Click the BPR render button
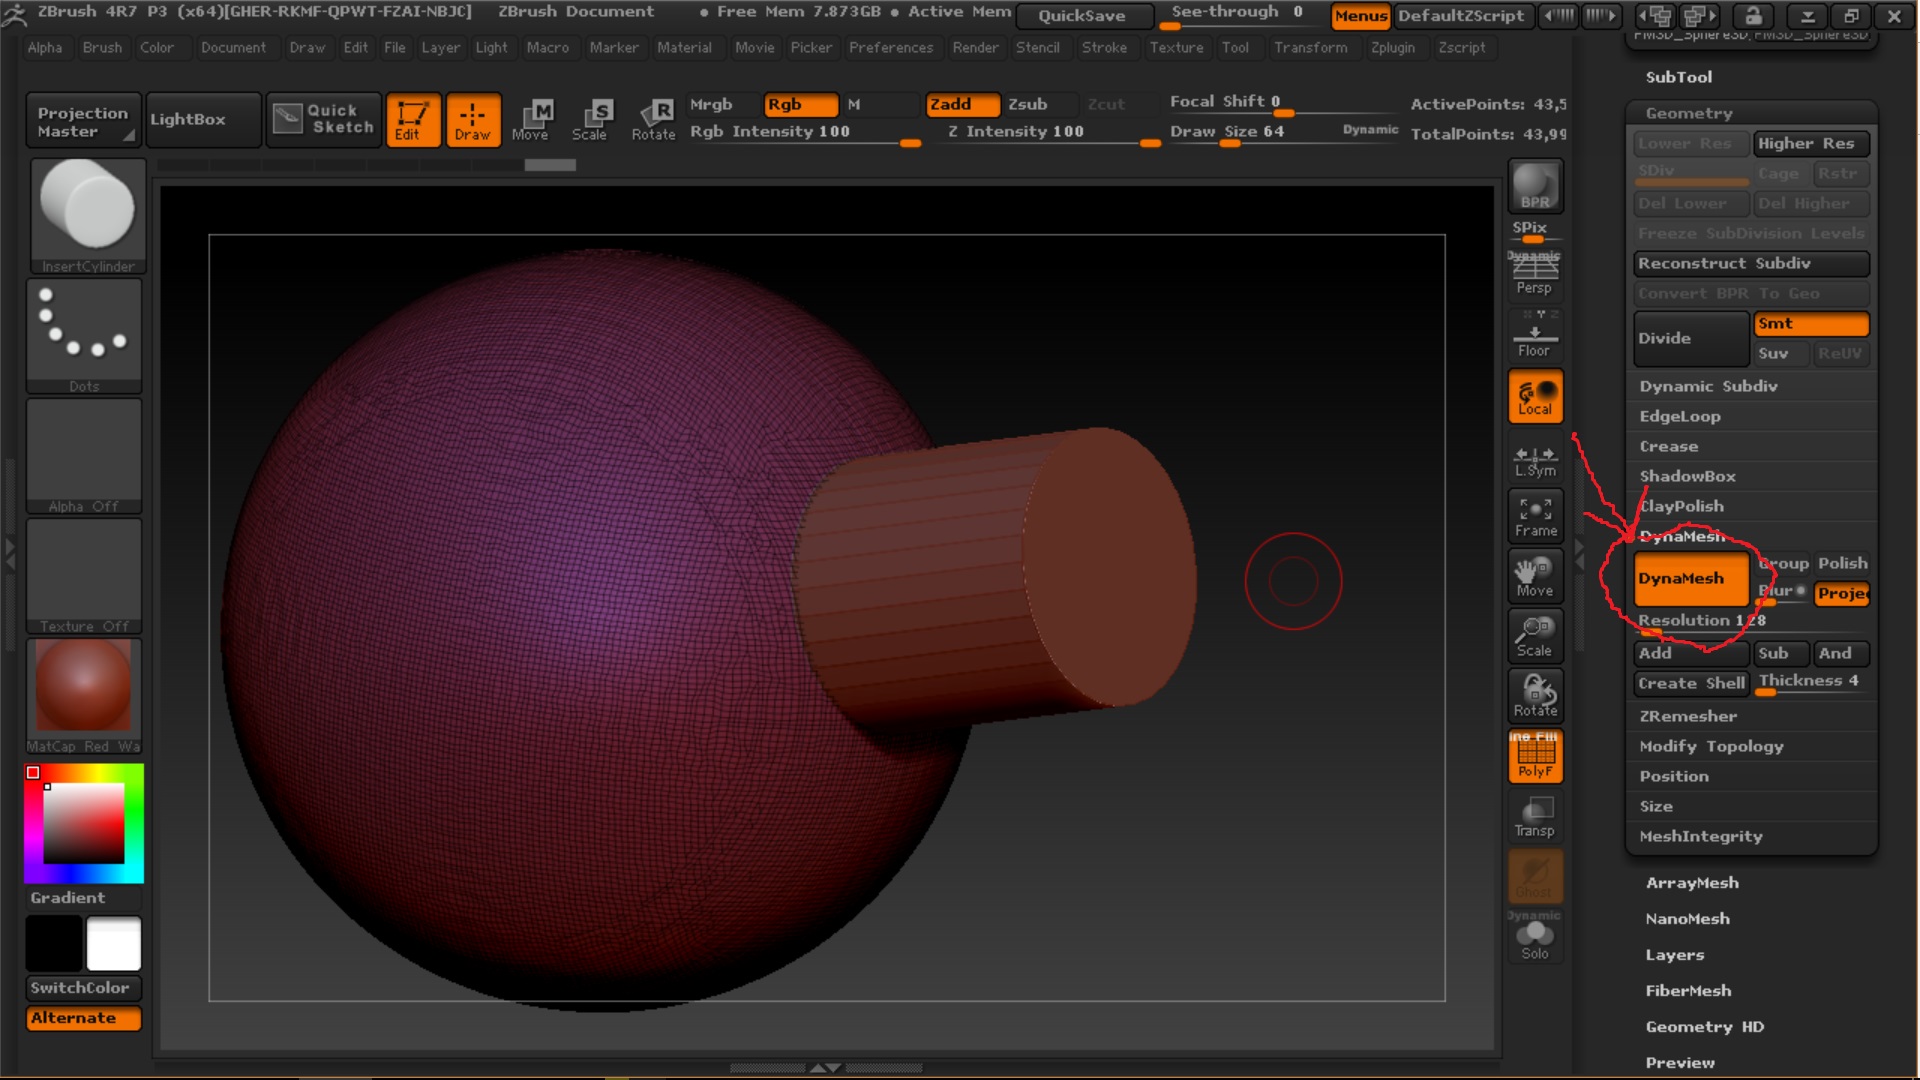This screenshot has width=1920, height=1080. [x=1535, y=186]
